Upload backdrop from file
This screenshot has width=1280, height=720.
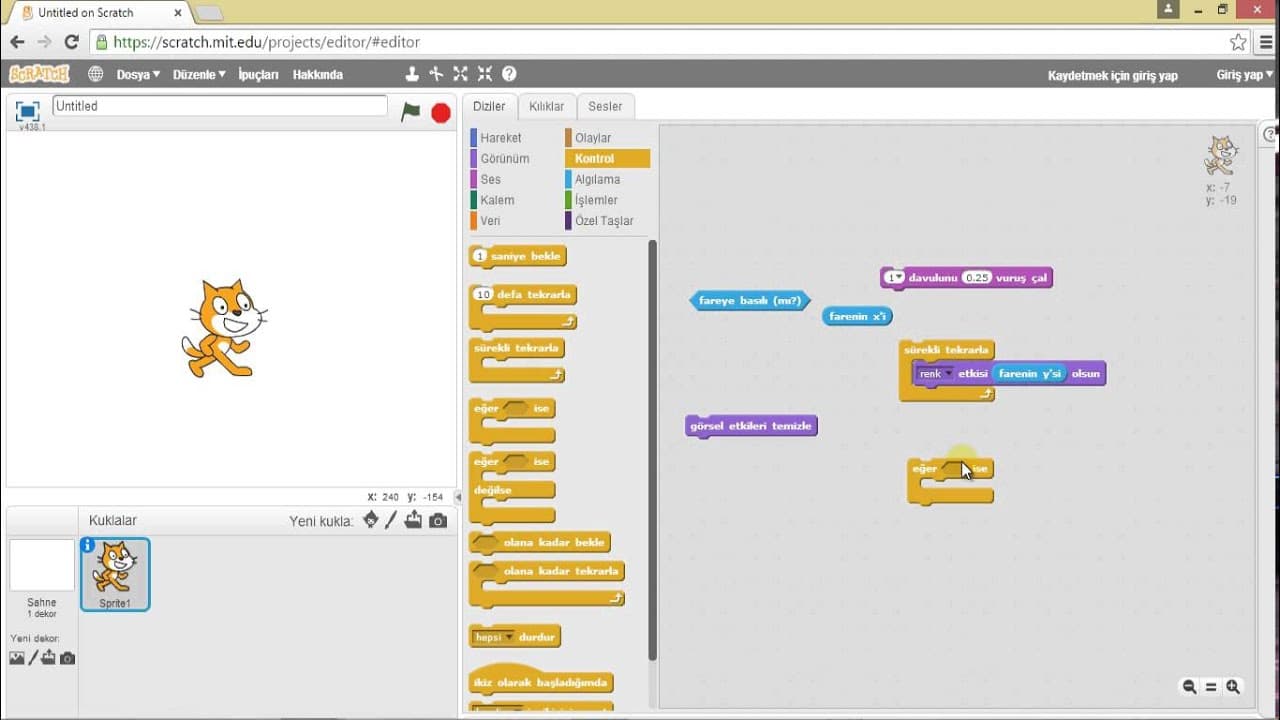click(x=49, y=658)
